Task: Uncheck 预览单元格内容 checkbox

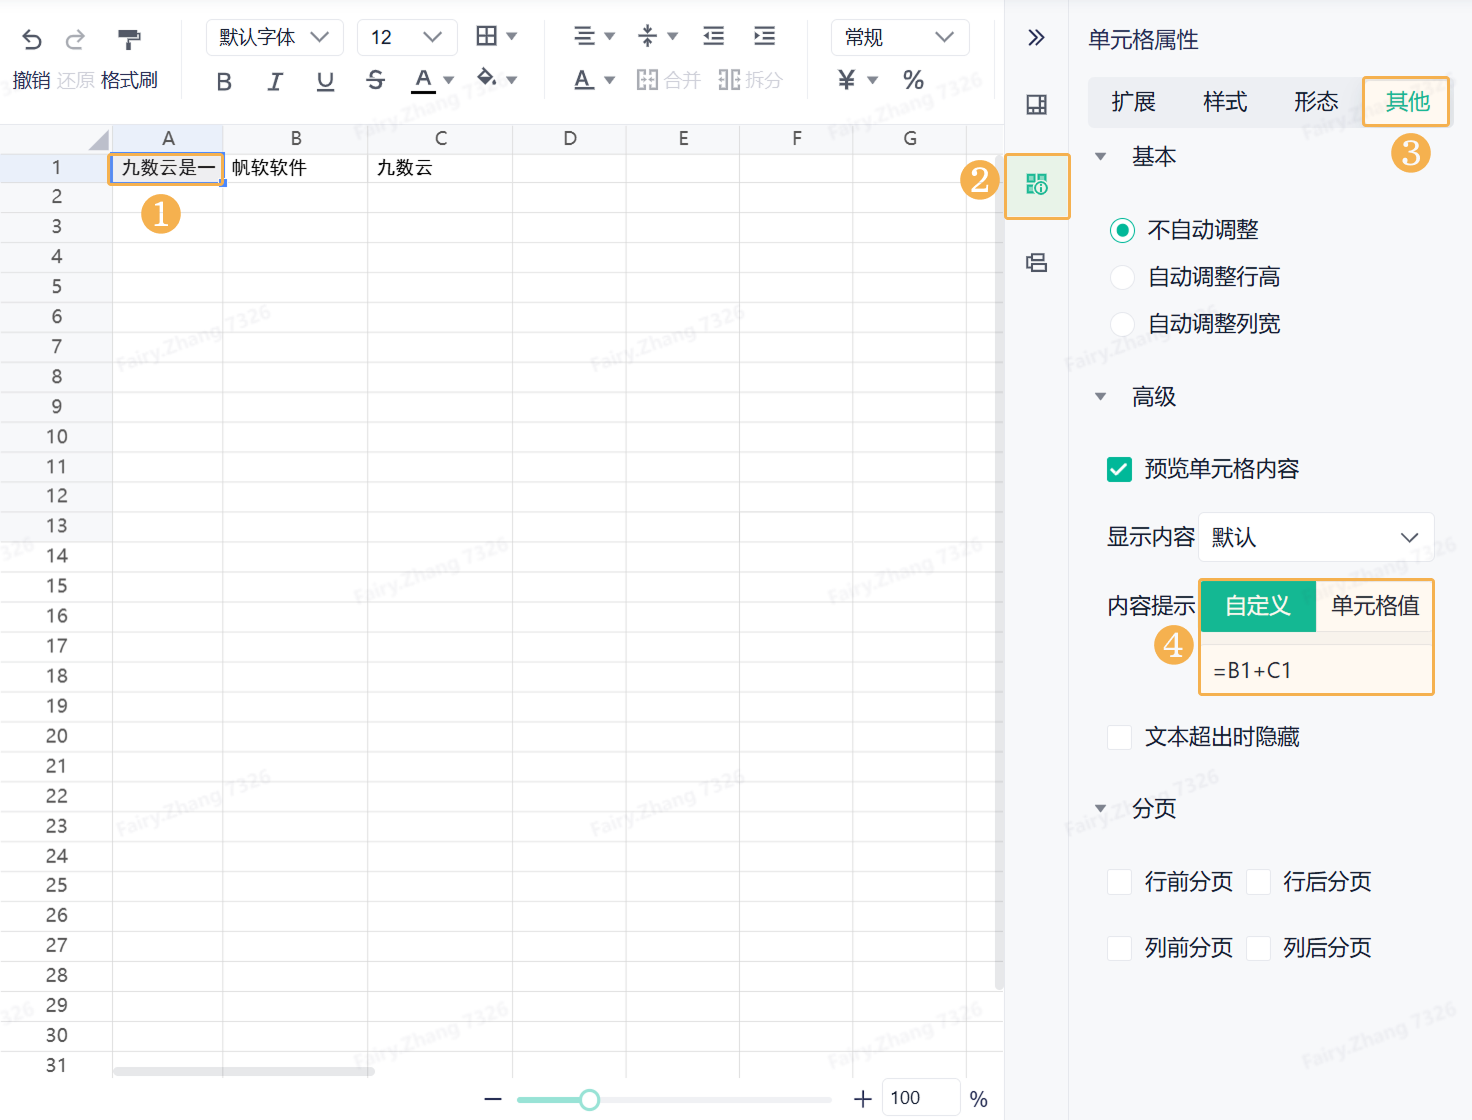Action: pyautogui.click(x=1120, y=469)
